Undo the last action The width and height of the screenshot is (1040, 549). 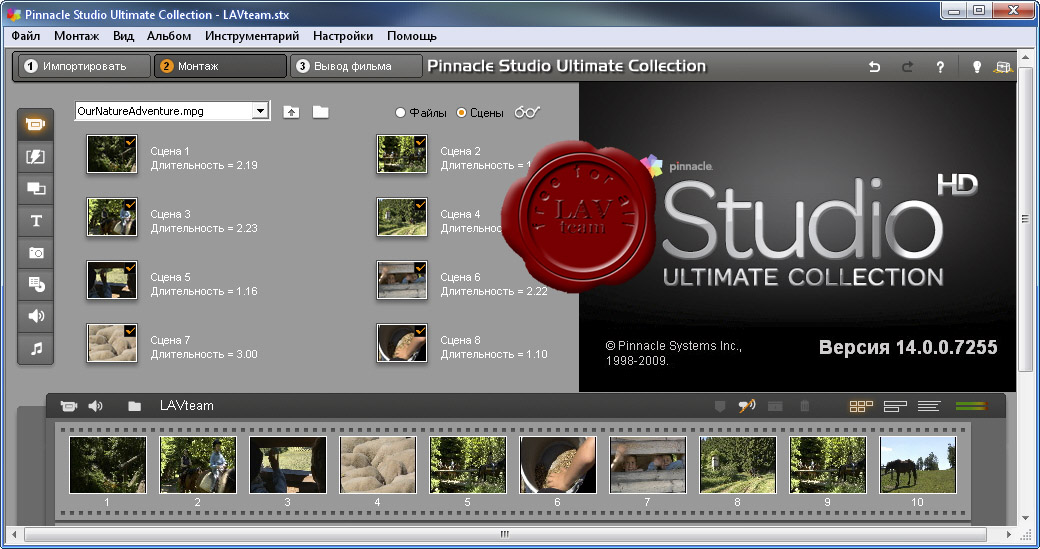pyautogui.click(x=874, y=66)
